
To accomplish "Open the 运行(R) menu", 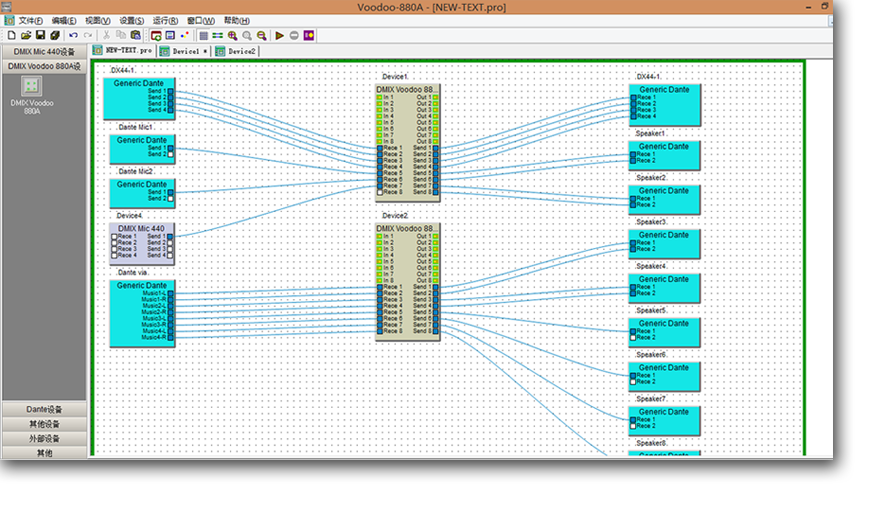I will pyautogui.click(x=166, y=21).
